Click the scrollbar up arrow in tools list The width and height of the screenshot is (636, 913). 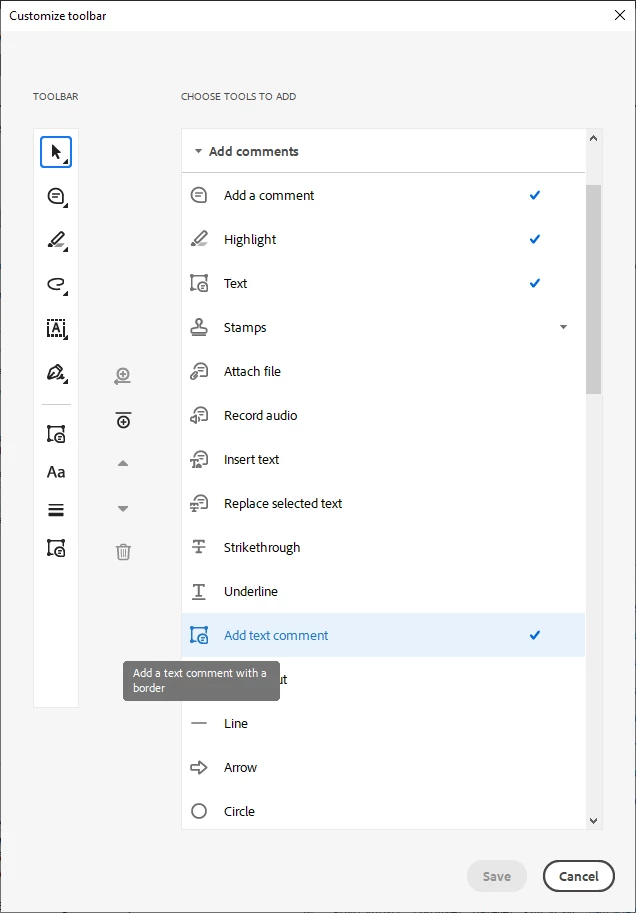tap(593, 139)
